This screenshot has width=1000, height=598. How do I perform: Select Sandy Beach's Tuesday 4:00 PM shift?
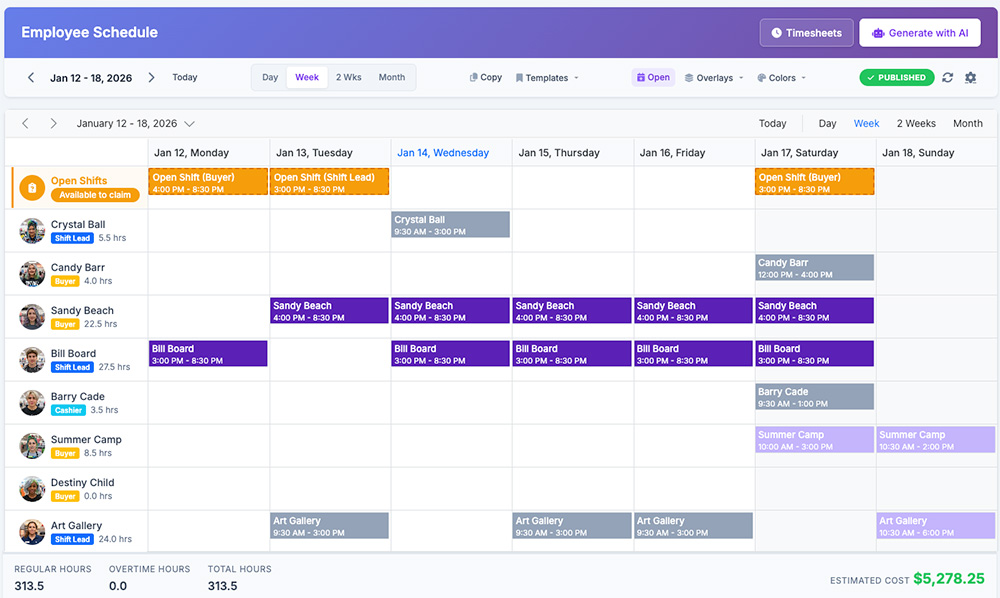coord(329,311)
